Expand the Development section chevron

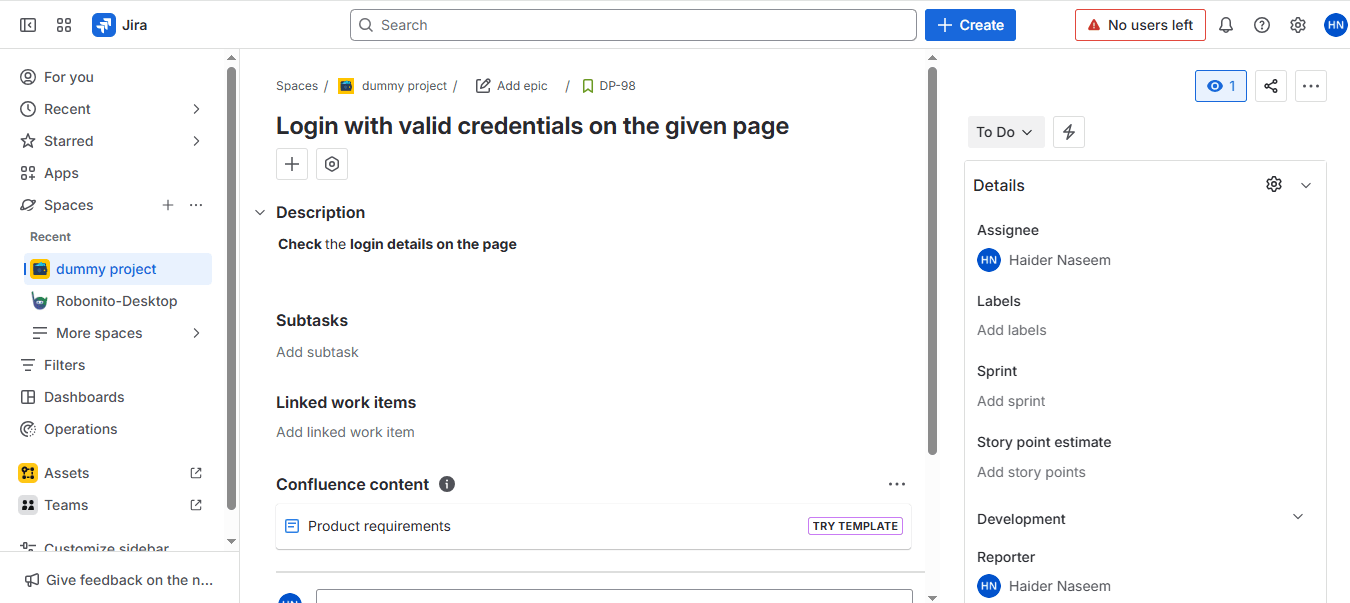click(x=1298, y=517)
